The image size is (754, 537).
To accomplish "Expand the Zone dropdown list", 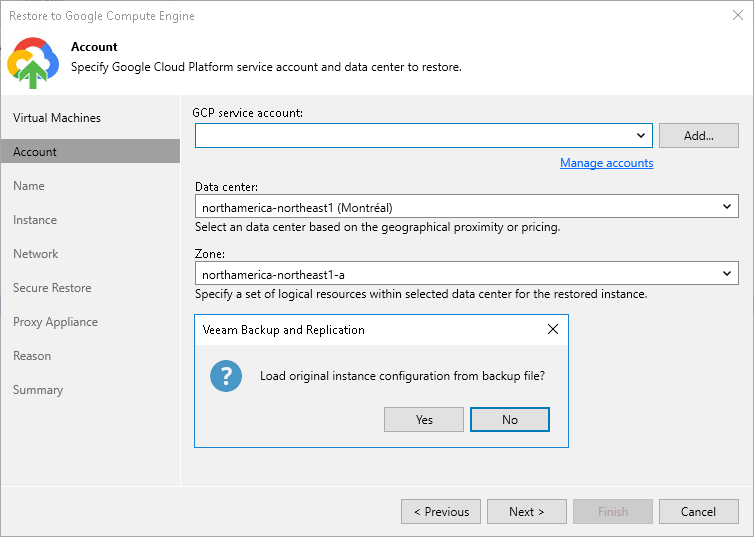I will pyautogui.click(x=727, y=274).
